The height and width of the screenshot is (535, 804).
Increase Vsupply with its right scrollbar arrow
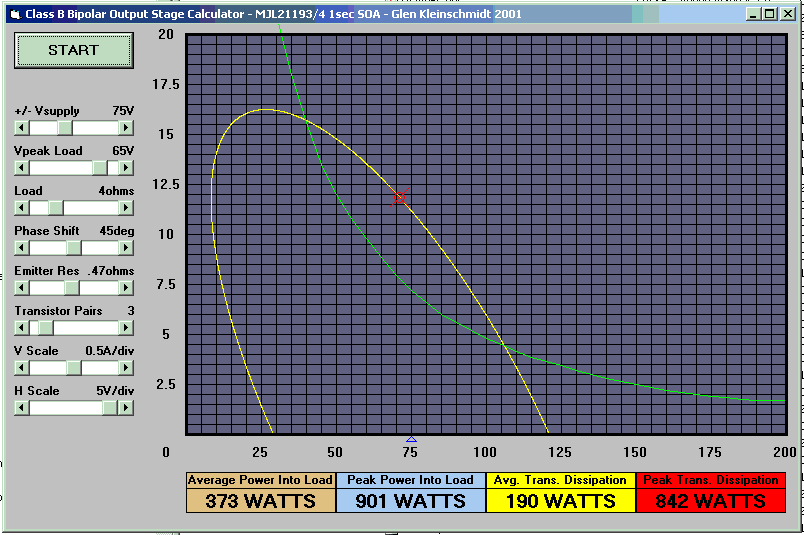point(126,128)
